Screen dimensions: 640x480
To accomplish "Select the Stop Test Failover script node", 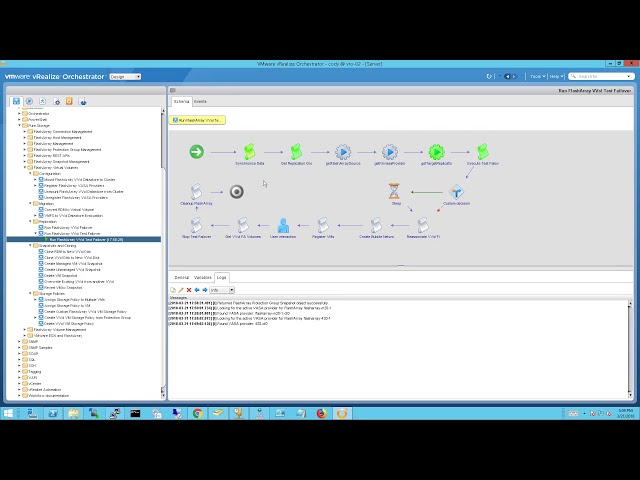I will 196,225.
